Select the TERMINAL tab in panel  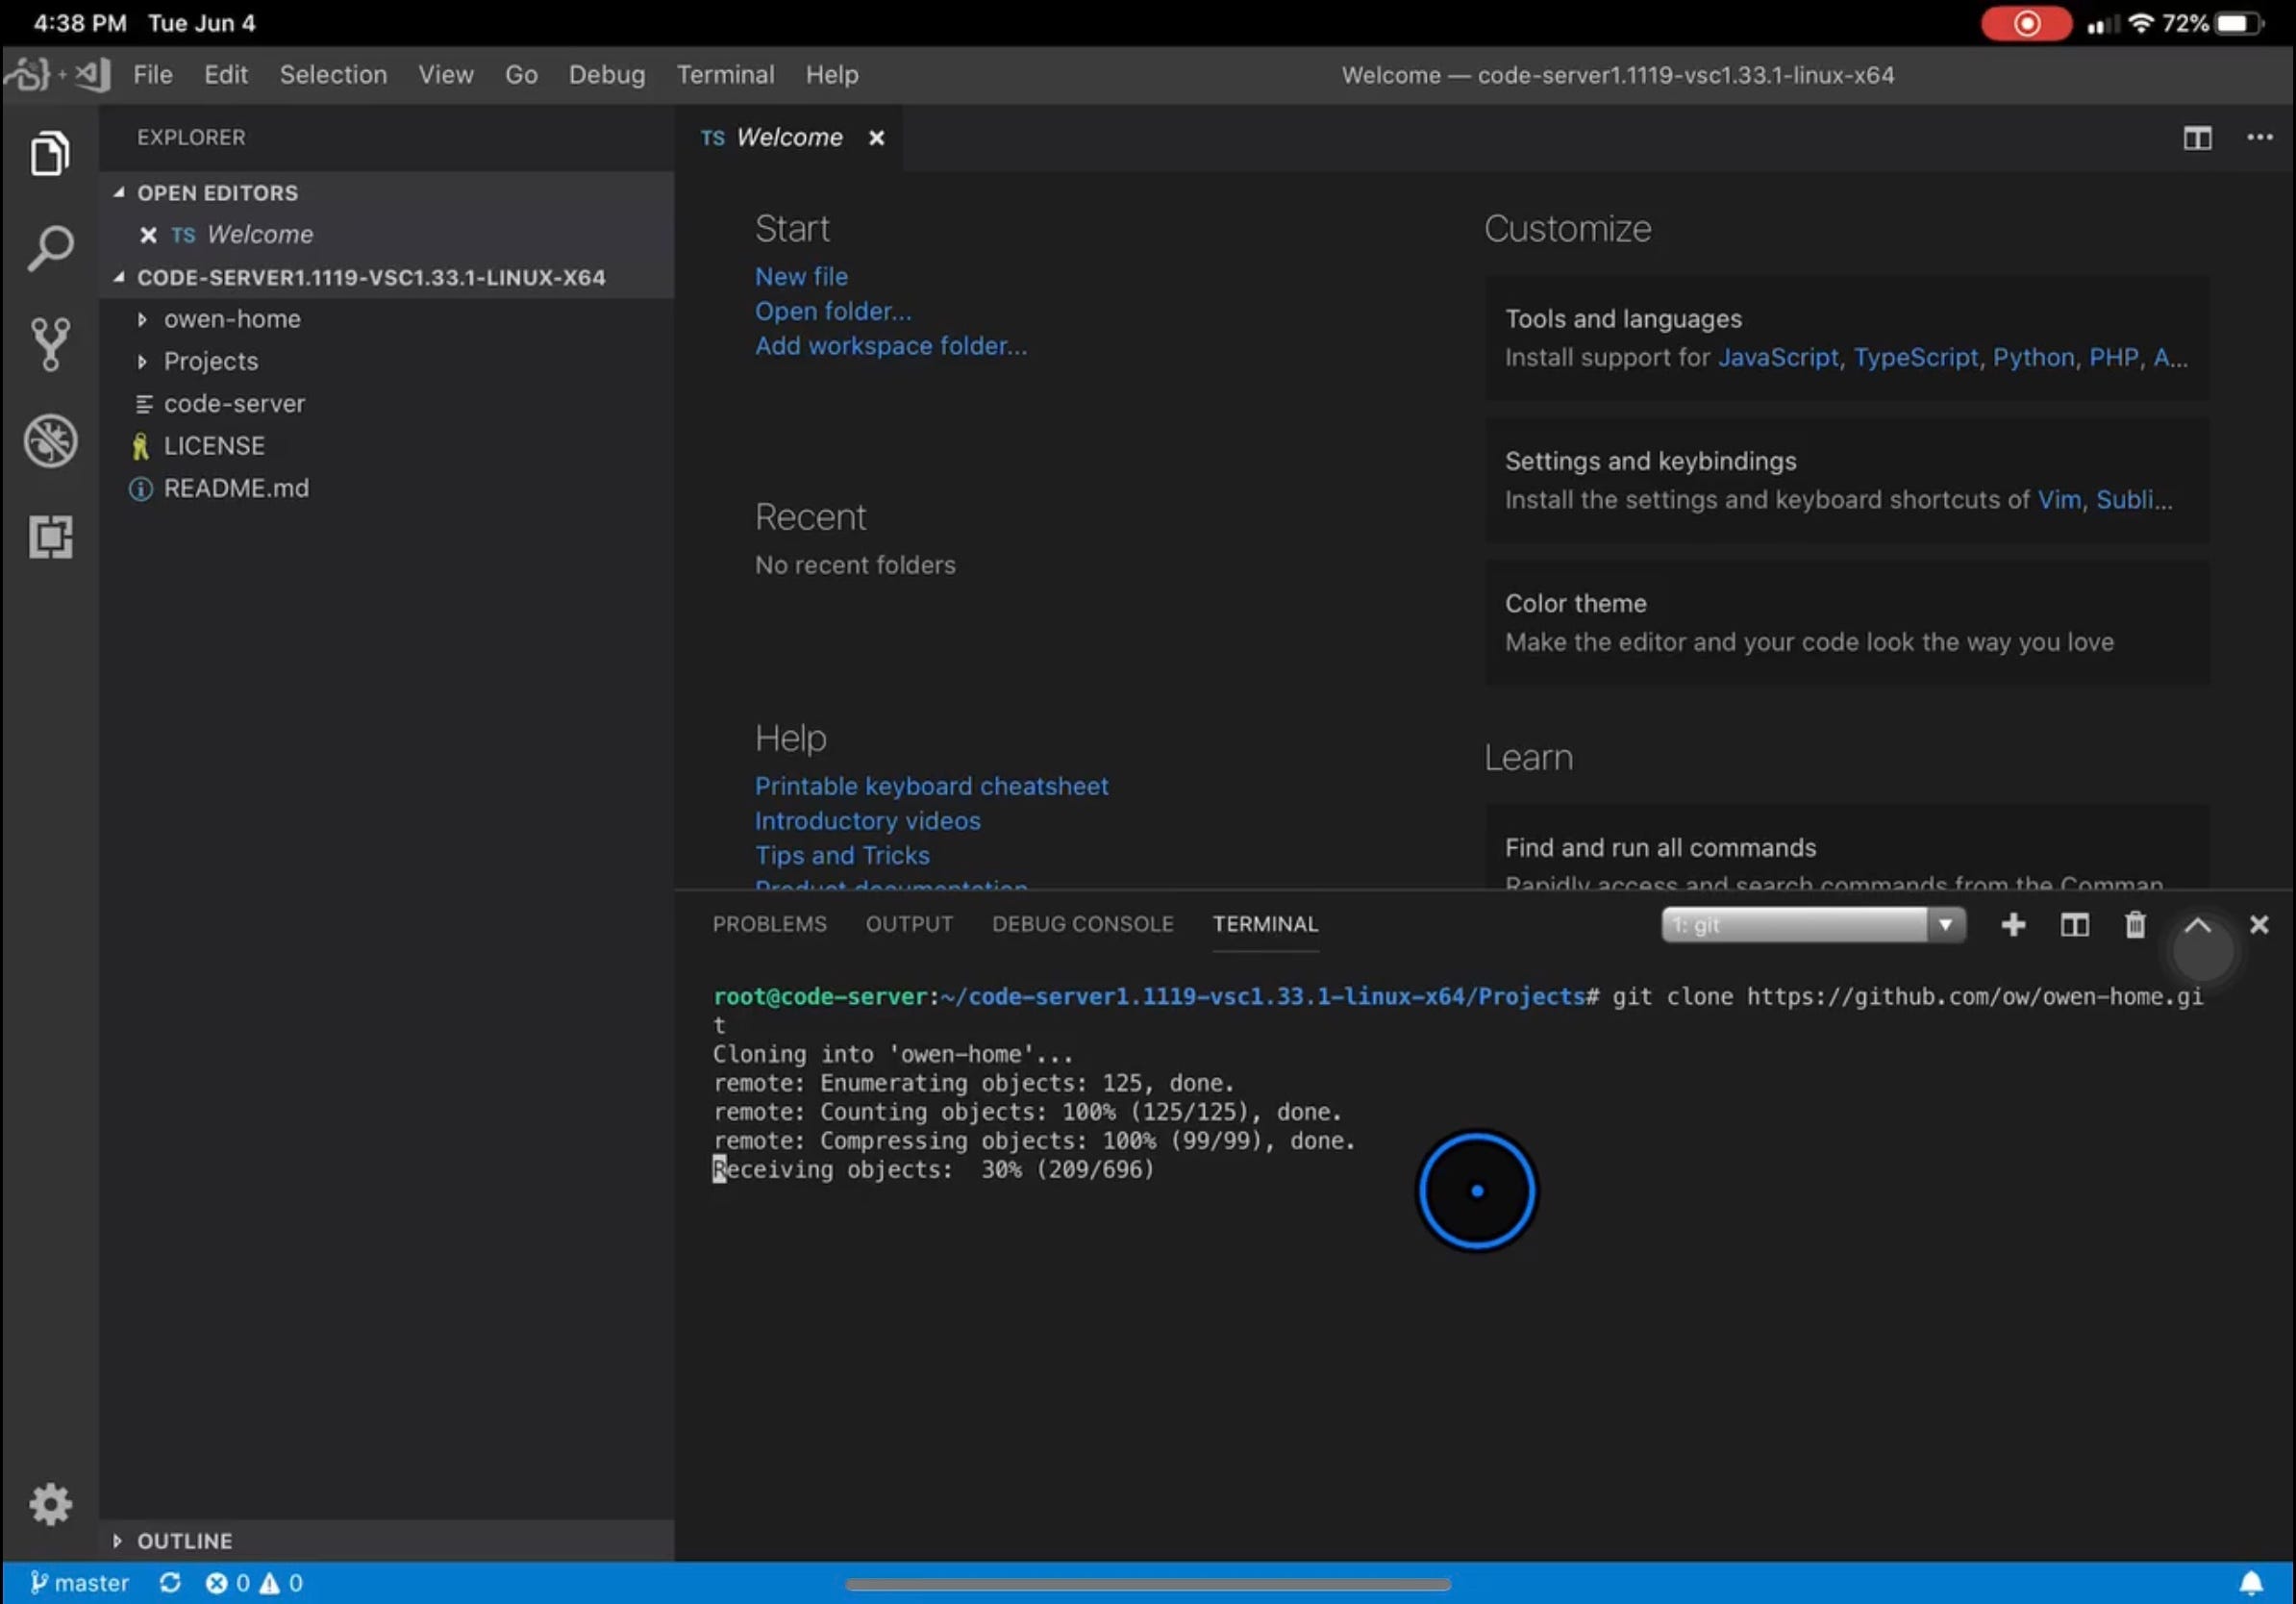coord(1265,923)
